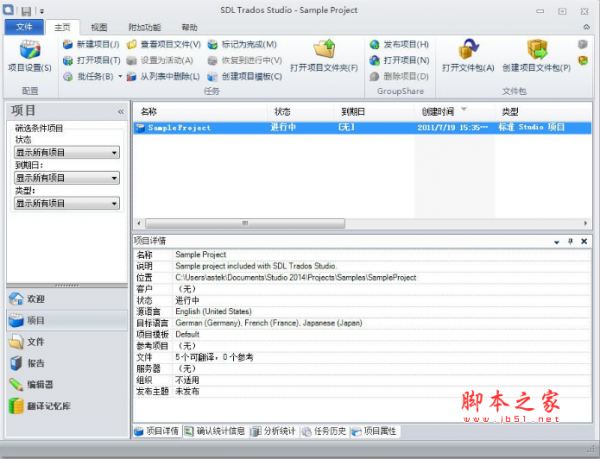Select the Confirmation Statistics (确认统计信息) tab

pyautogui.click(x=215, y=431)
